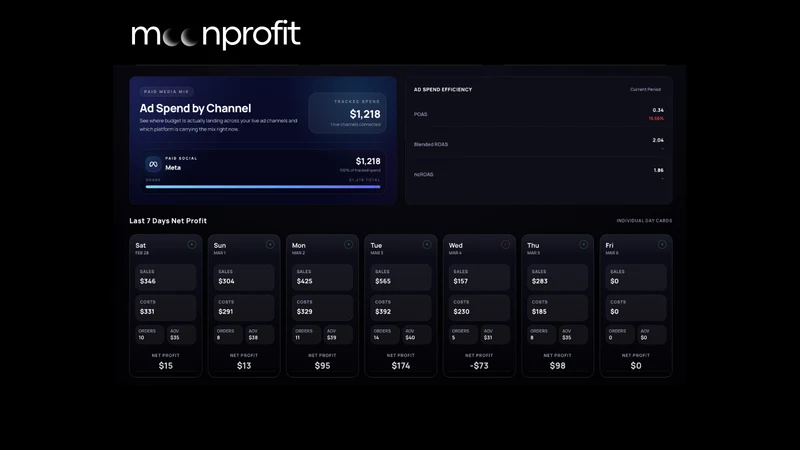Click the status circle on Thu card
The width and height of the screenshot is (800, 450).
(x=584, y=244)
